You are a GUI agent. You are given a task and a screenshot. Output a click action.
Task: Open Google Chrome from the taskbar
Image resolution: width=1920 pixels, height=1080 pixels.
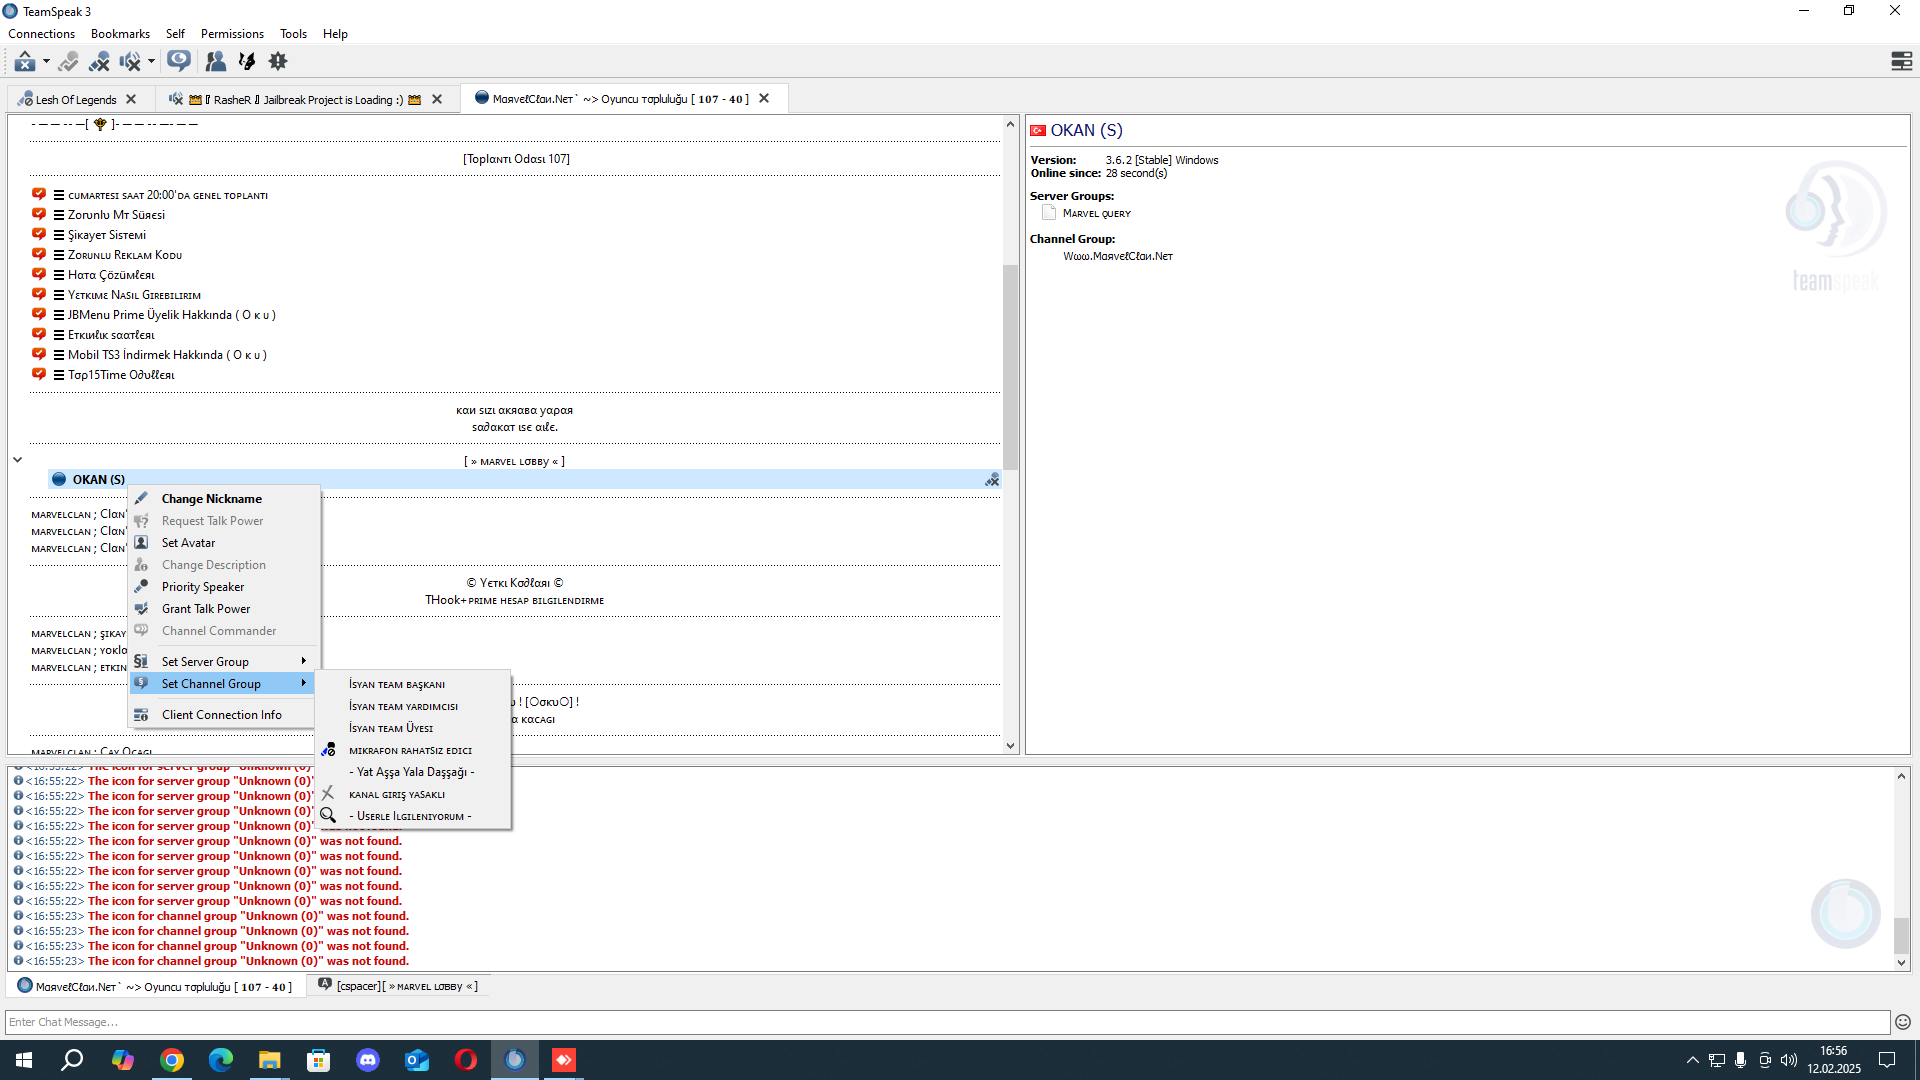[172, 1060]
